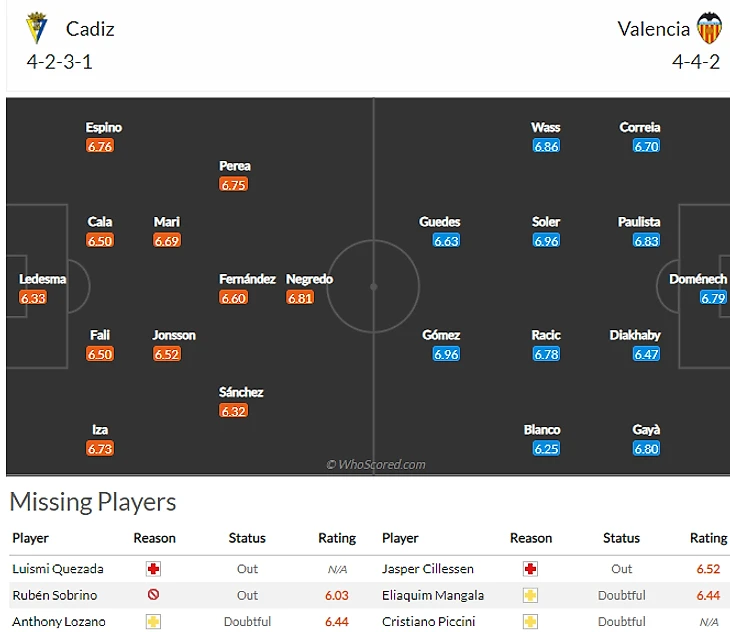Image resolution: width=730 pixels, height=632 pixels.
Task: Click Gayà's 6.80 rating badge
Action: [646, 449]
